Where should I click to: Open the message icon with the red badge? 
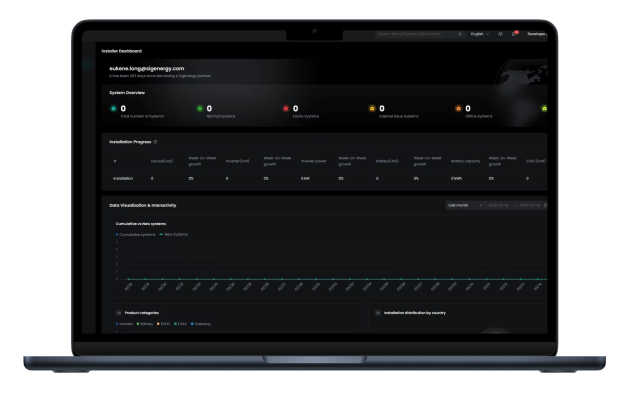(514, 34)
